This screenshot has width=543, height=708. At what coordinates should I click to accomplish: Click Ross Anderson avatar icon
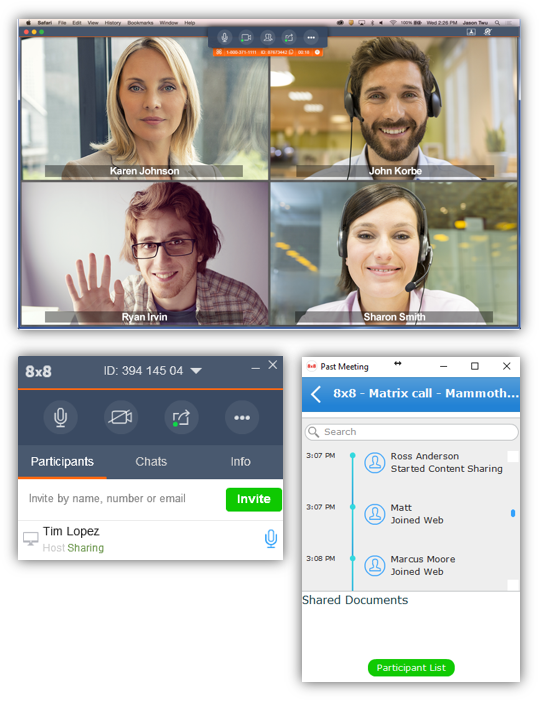coord(375,463)
